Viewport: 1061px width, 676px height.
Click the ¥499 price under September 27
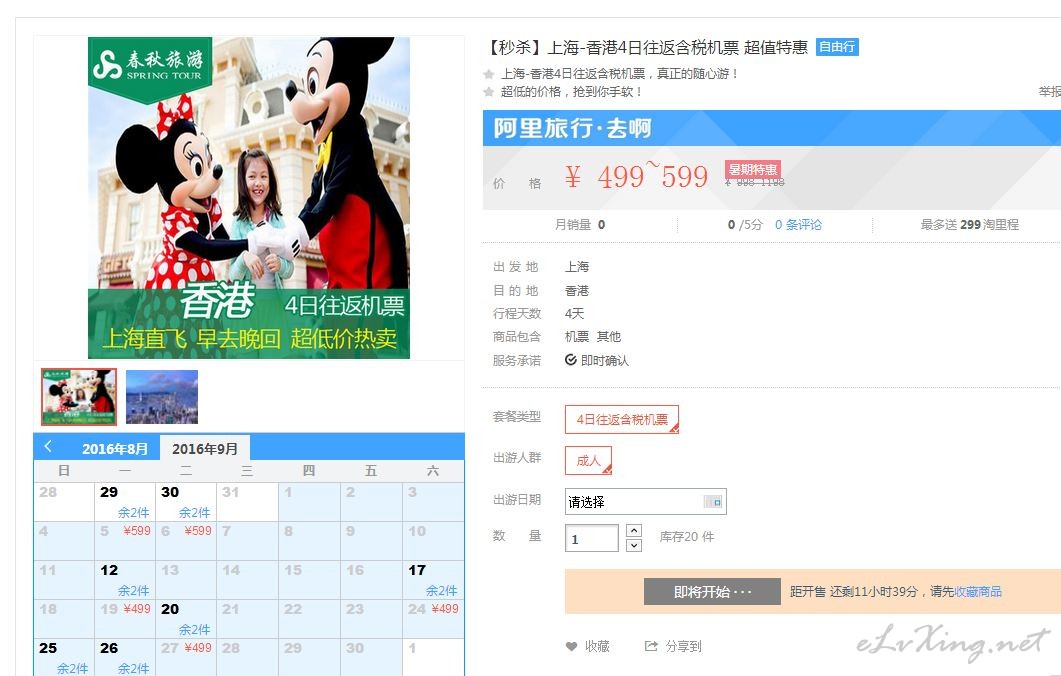198,648
